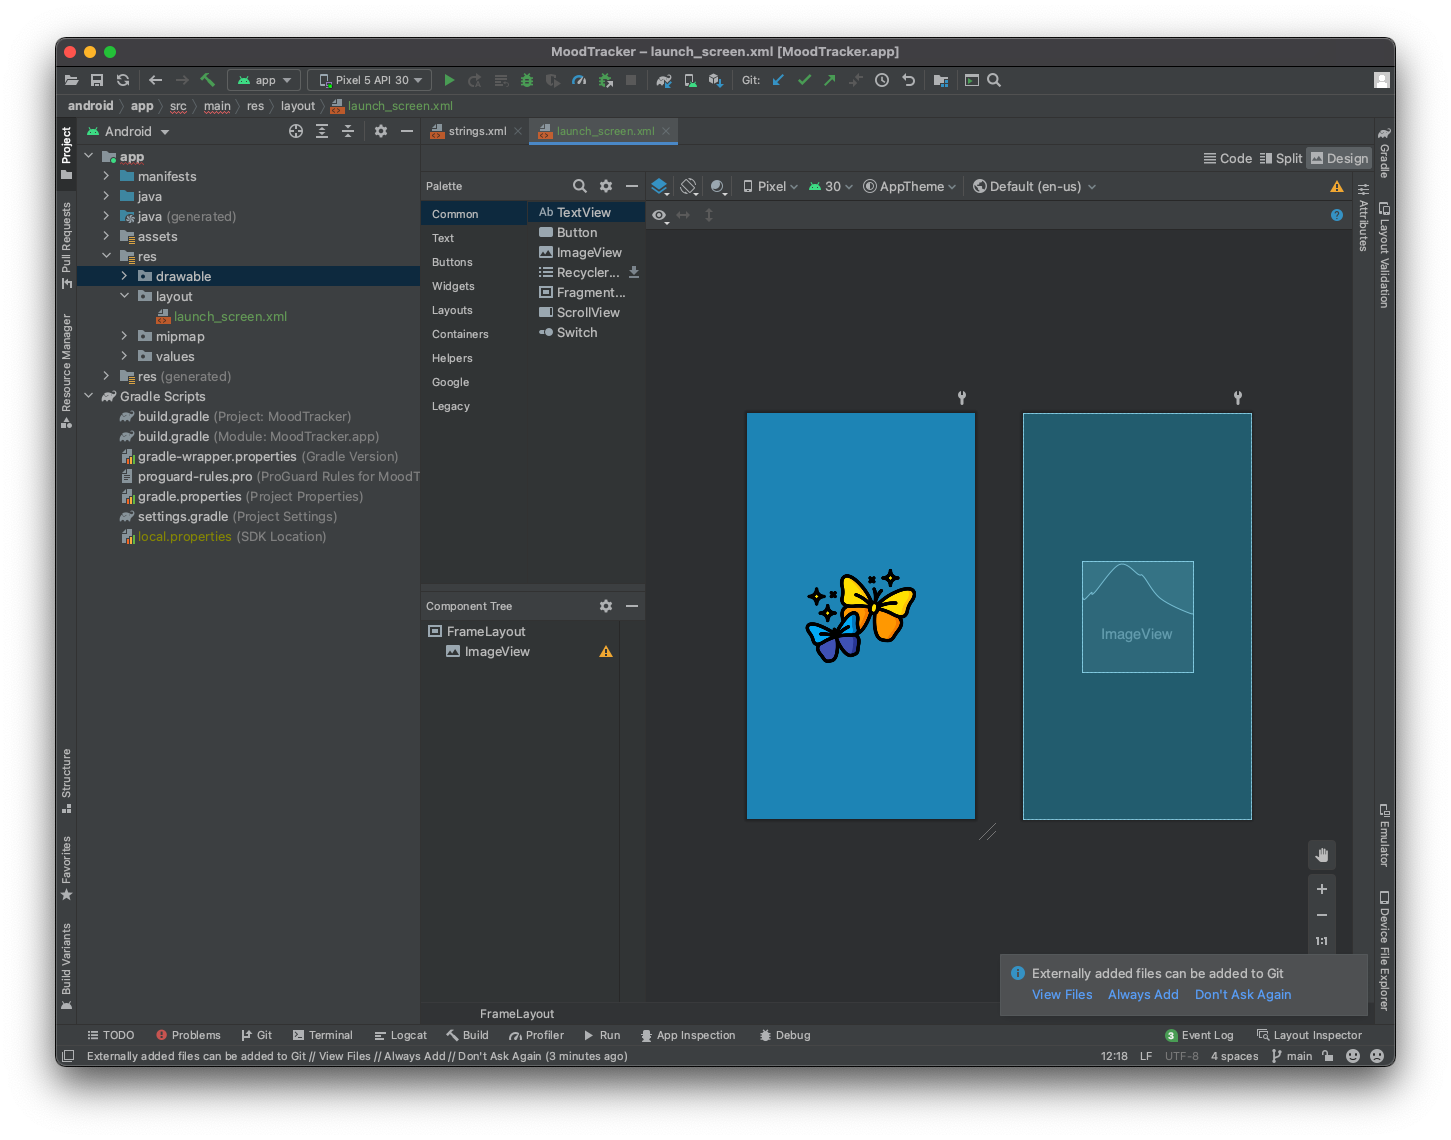Open Component Tree gear settings
The image size is (1451, 1140).
(606, 606)
